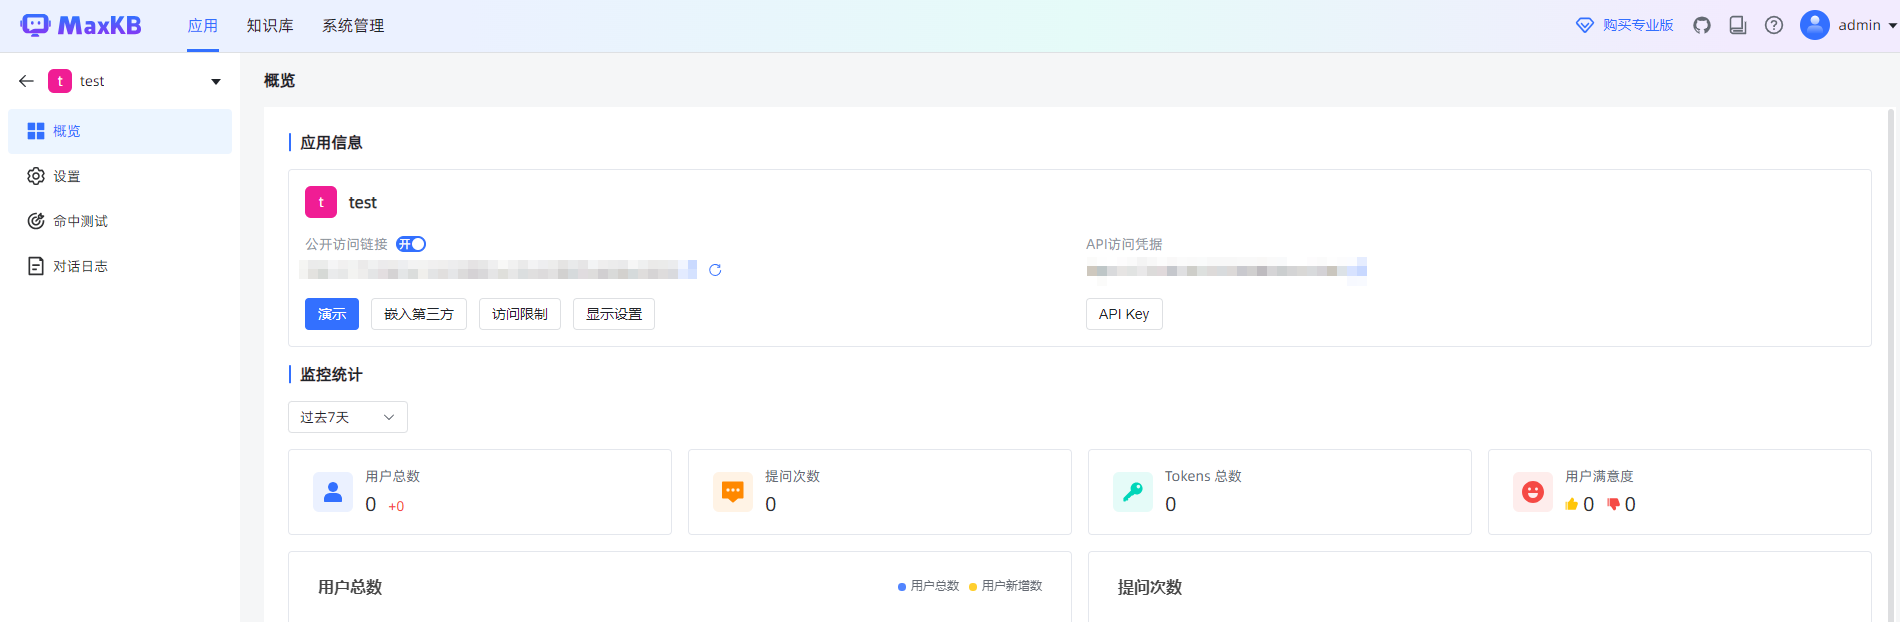The width and height of the screenshot is (1900, 622).
Task: Click the back arrow beside test
Action: coord(26,81)
